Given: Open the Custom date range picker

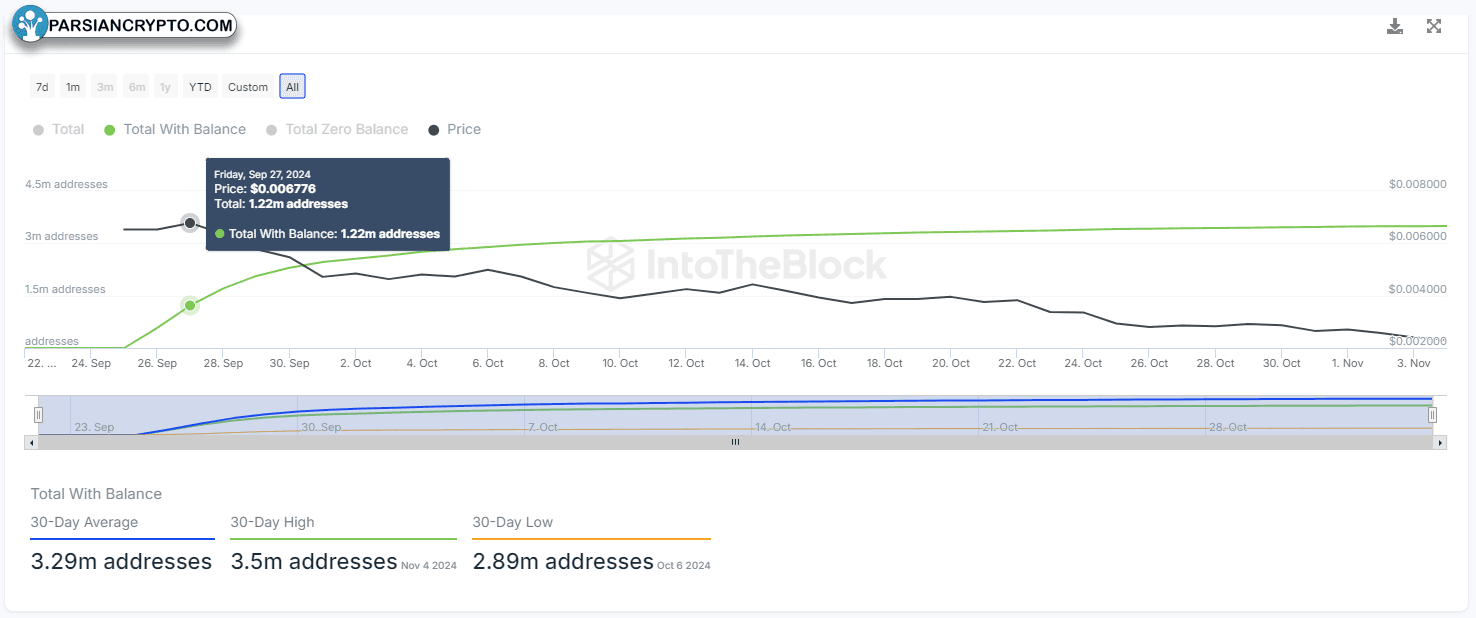Looking at the screenshot, I should [248, 87].
